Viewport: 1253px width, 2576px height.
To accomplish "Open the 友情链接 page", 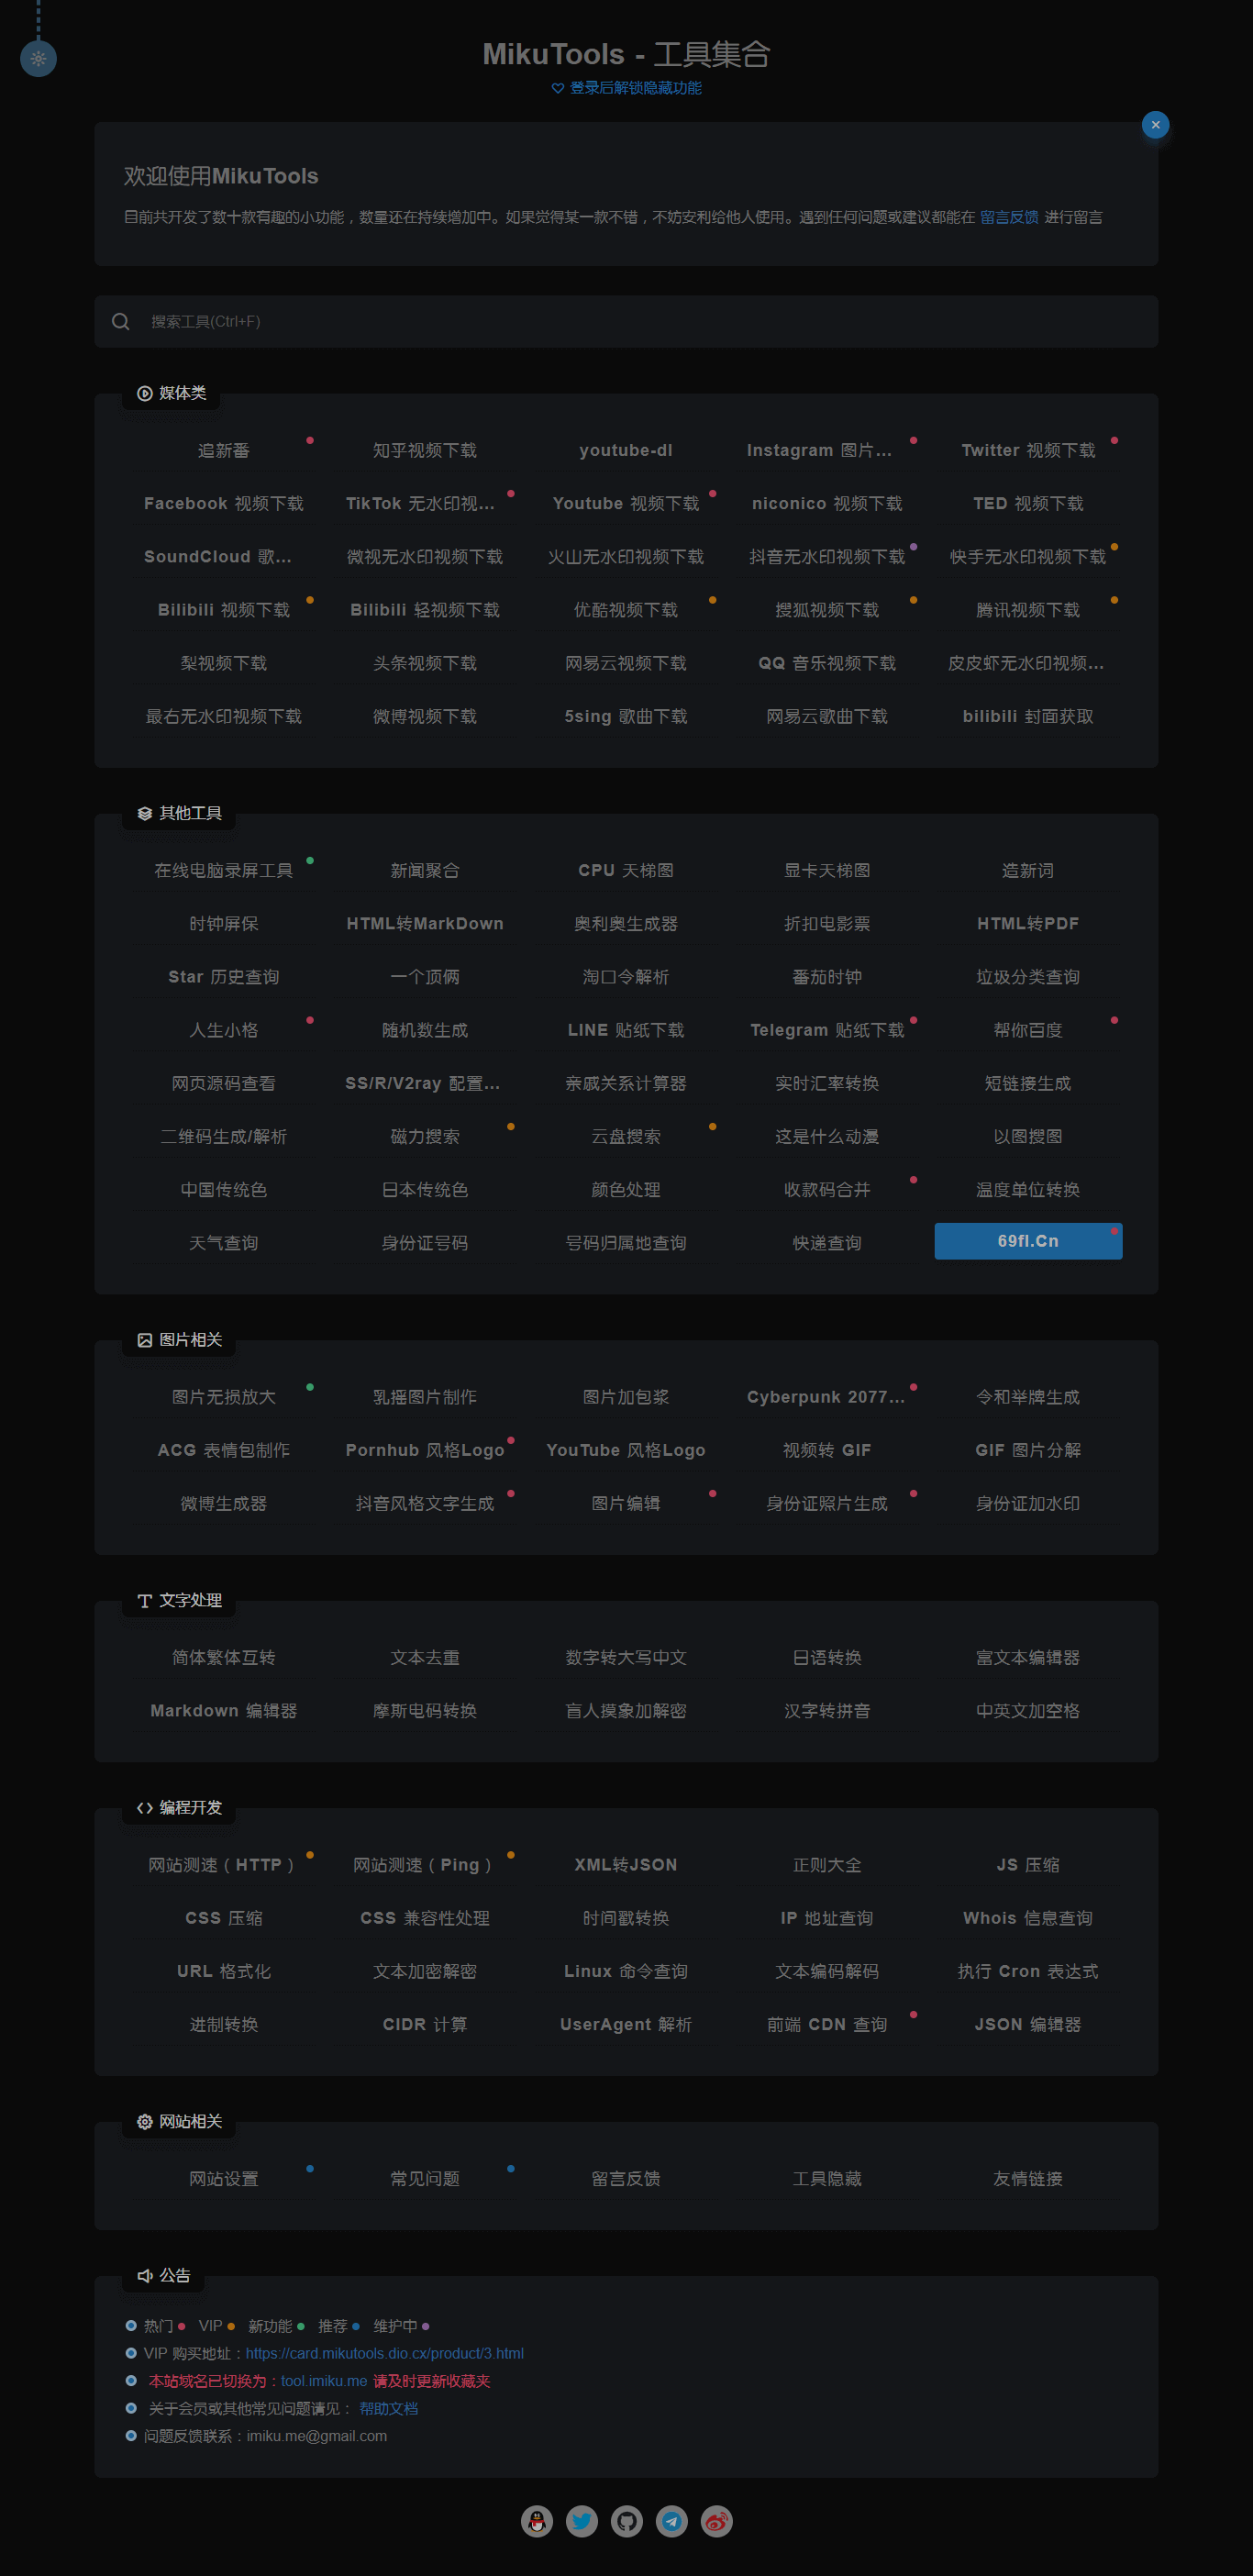I will 1028,2179.
